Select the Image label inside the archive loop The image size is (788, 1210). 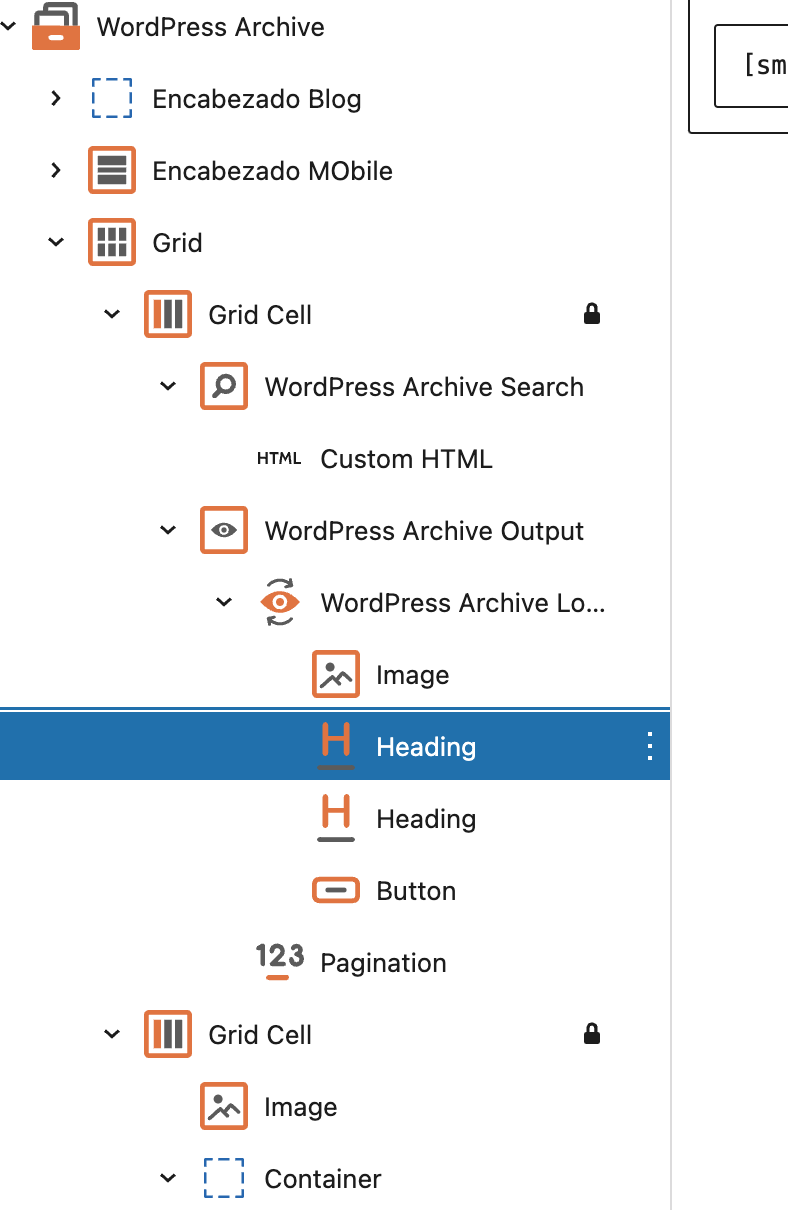[x=413, y=675]
